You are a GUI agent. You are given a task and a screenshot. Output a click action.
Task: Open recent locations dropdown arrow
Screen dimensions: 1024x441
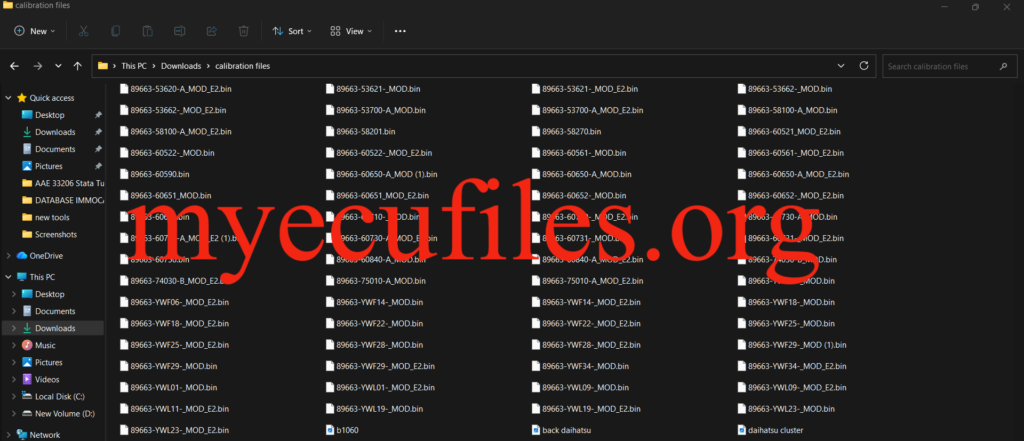pyautogui.click(x=58, y=66)
